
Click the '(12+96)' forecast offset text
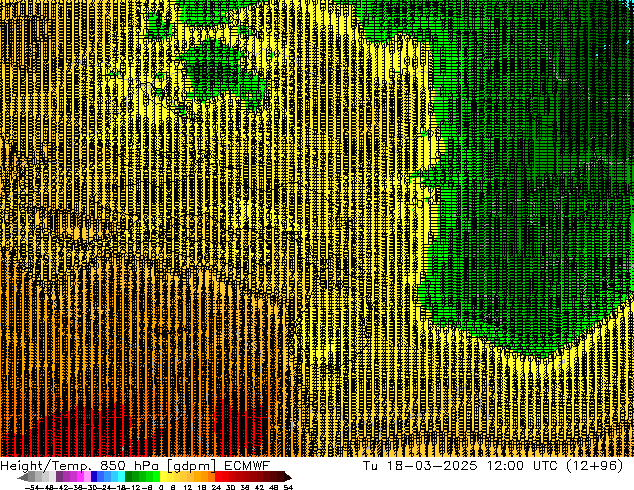tap(594, 466)
